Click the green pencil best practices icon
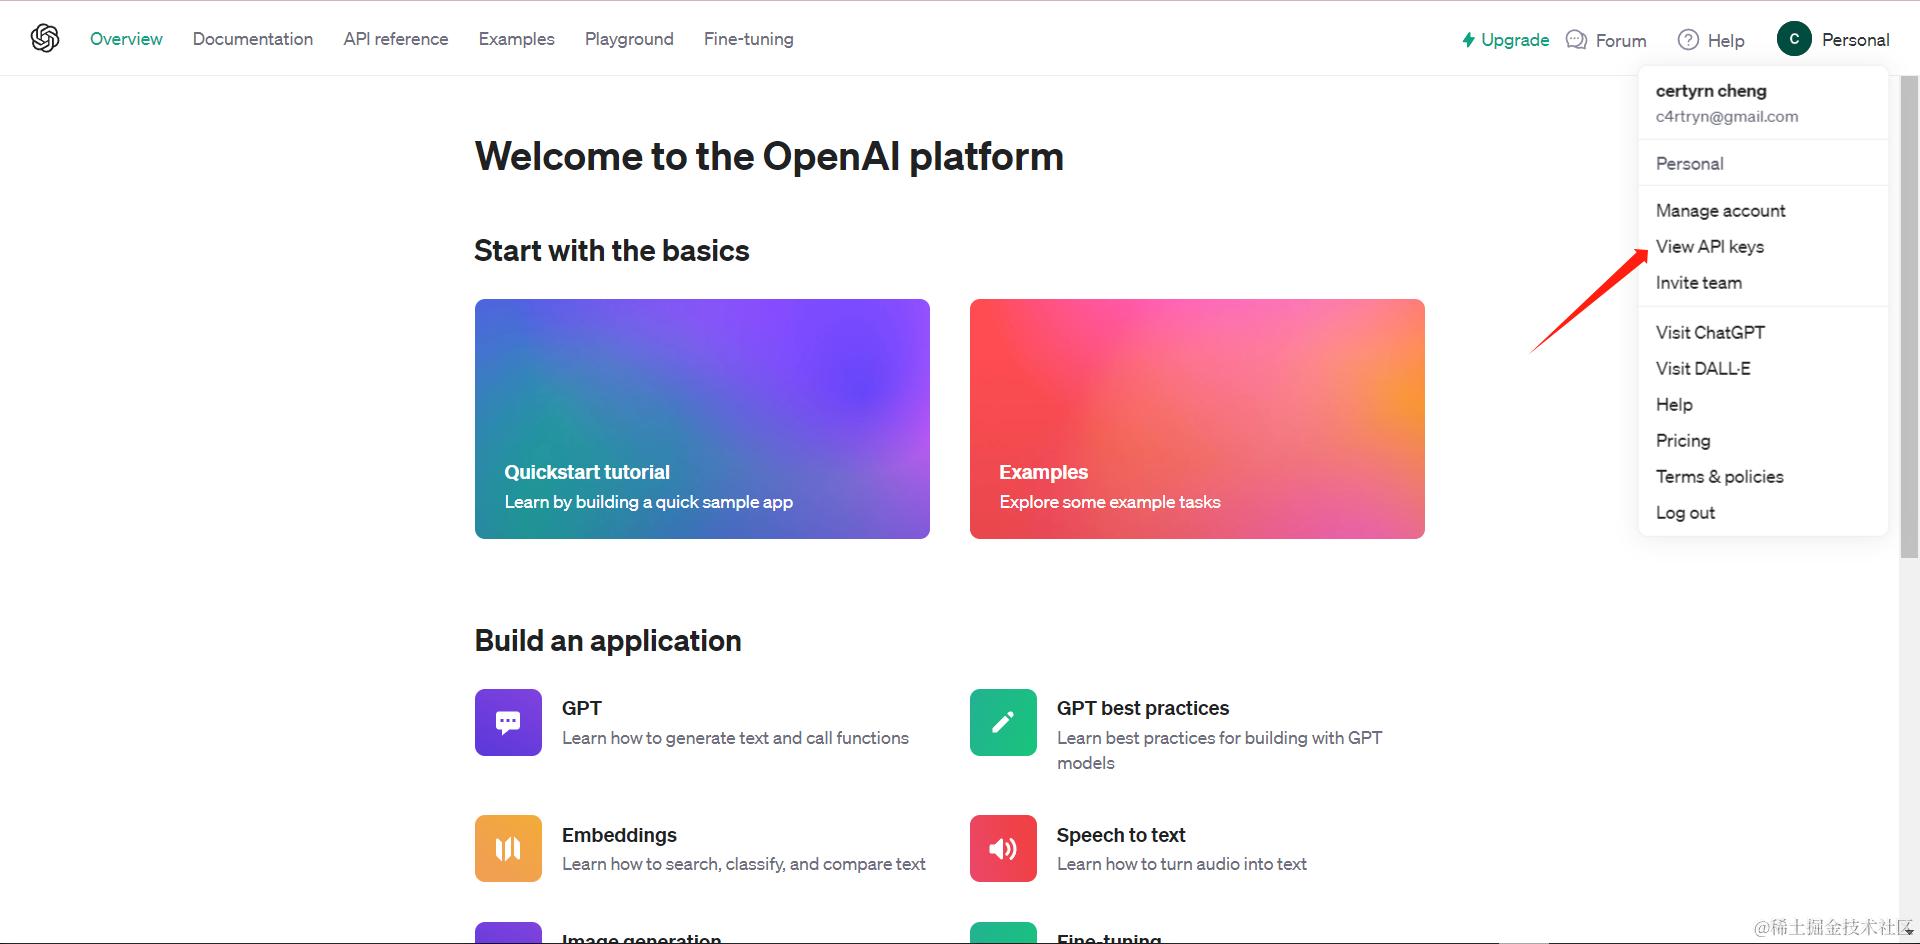This screenshot has width=1920, height=944. point(1003,722)
